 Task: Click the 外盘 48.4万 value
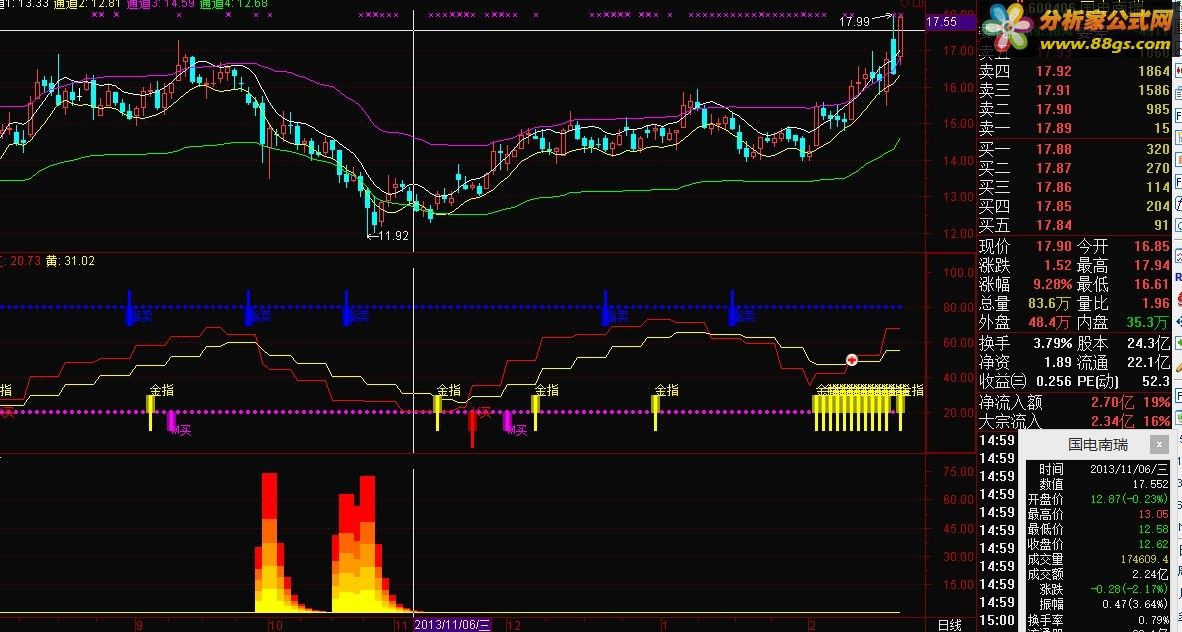tap(1049, 322)
